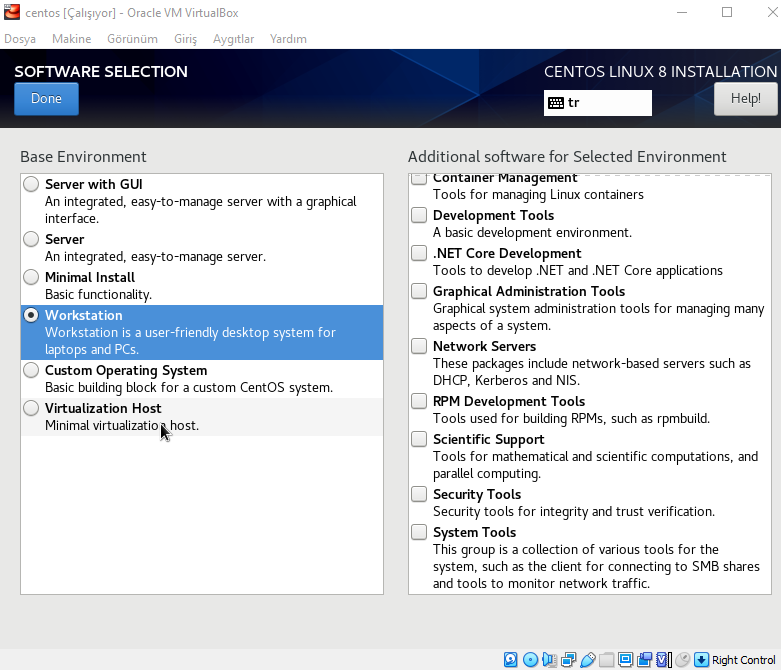Choose the Minimal Install radio button

(x=31, y=277)
